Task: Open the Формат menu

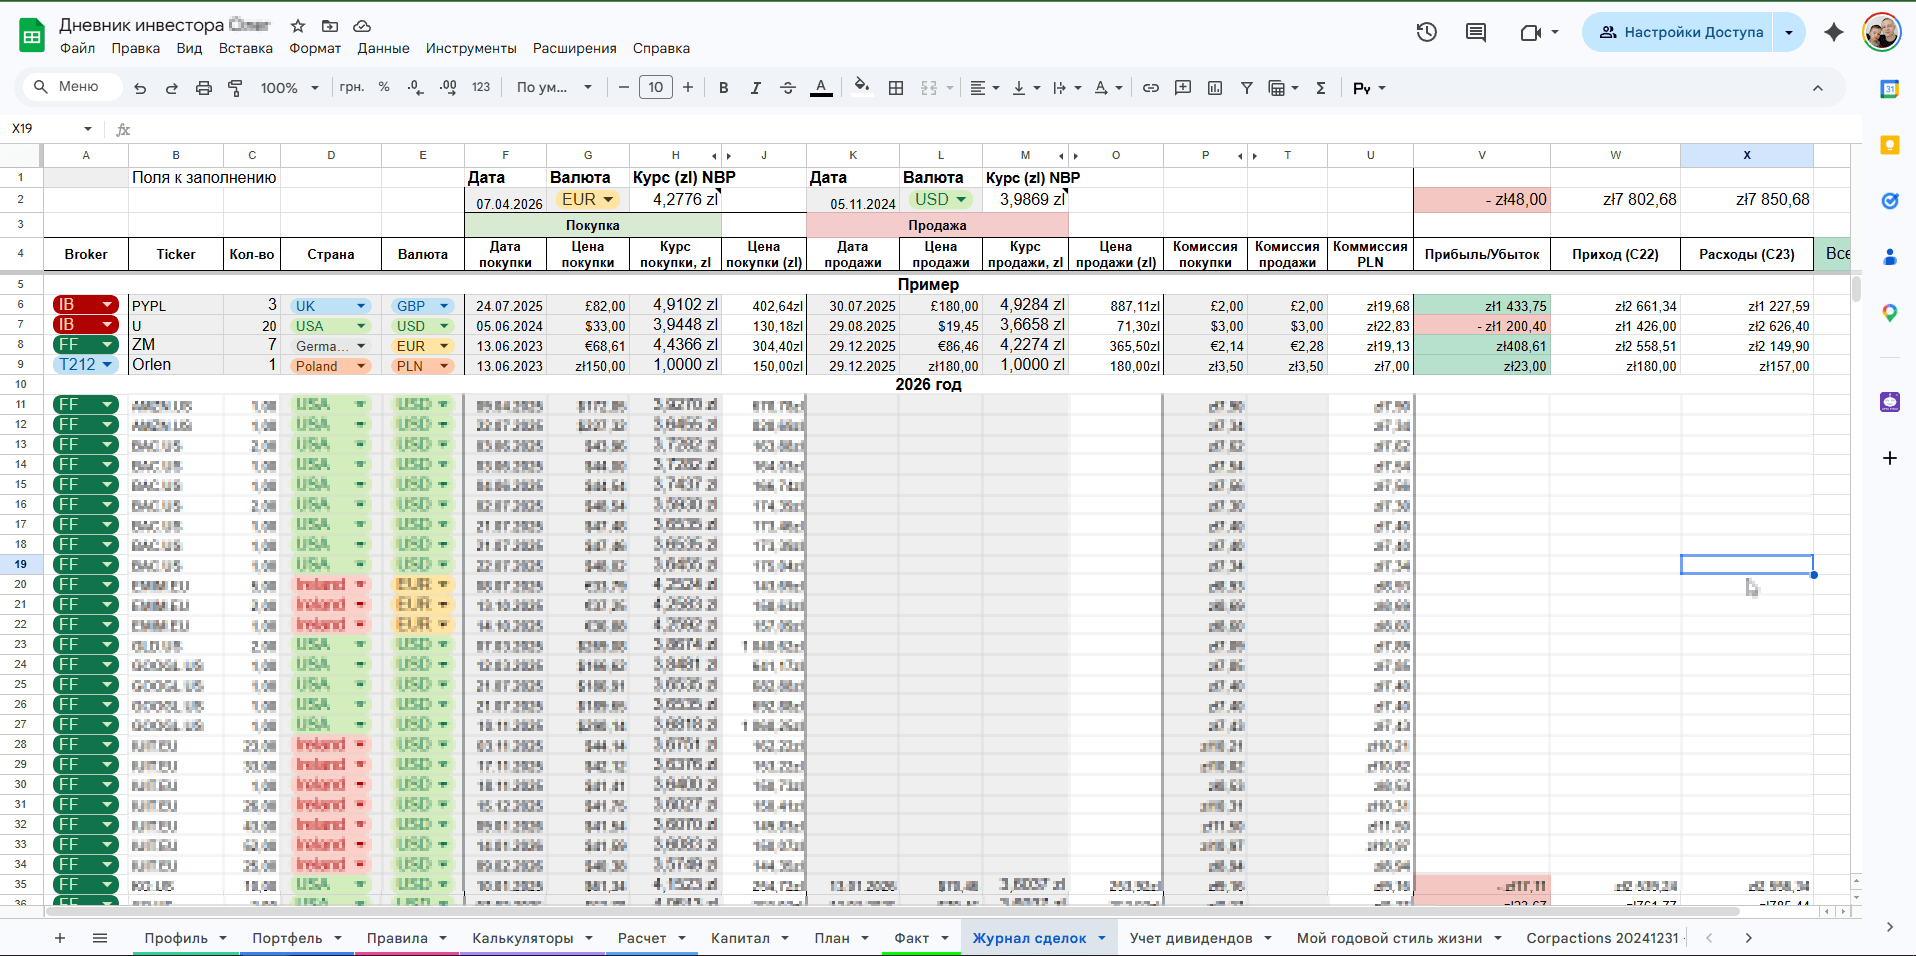Action: point(315,48)
